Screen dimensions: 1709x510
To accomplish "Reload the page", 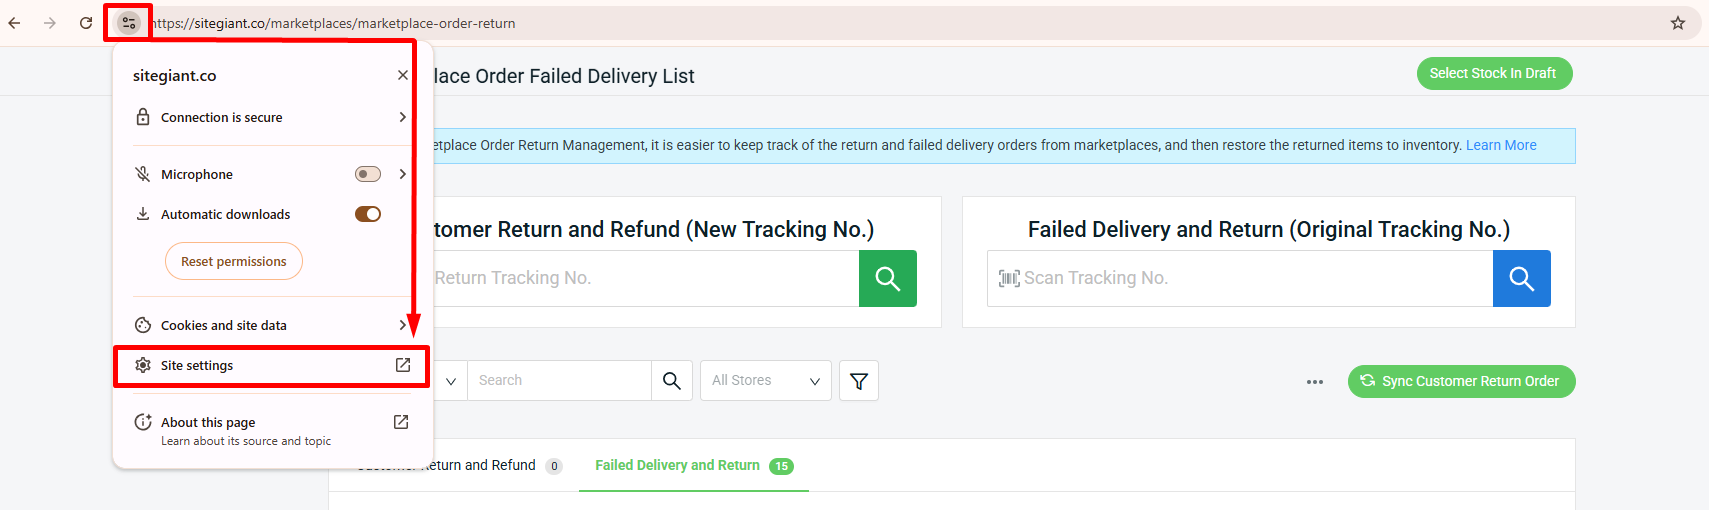I will (86, 23).
